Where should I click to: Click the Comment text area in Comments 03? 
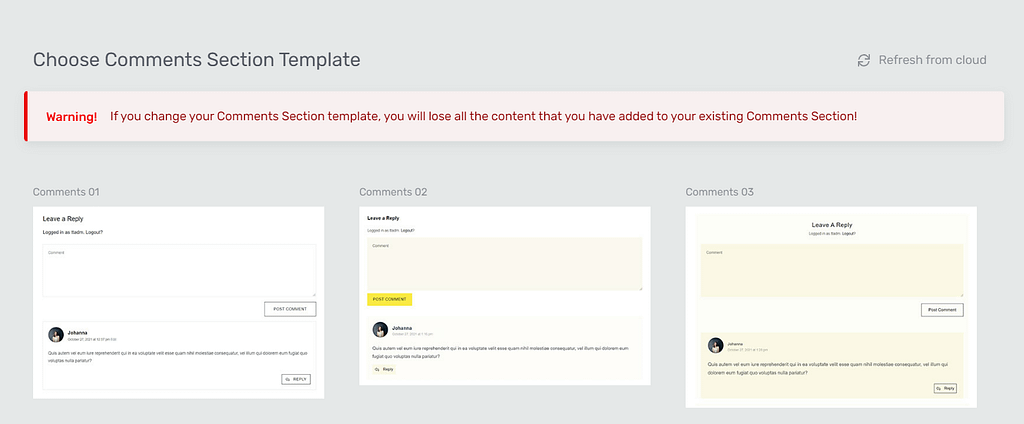pos(831,271)
